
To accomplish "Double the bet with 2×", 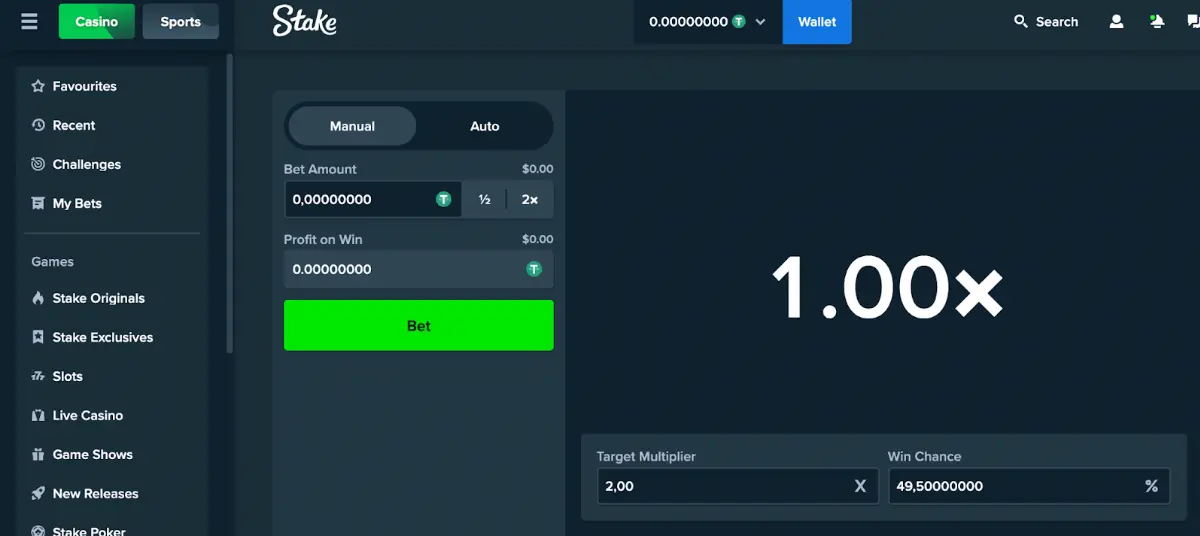I will tap(530, 199).
